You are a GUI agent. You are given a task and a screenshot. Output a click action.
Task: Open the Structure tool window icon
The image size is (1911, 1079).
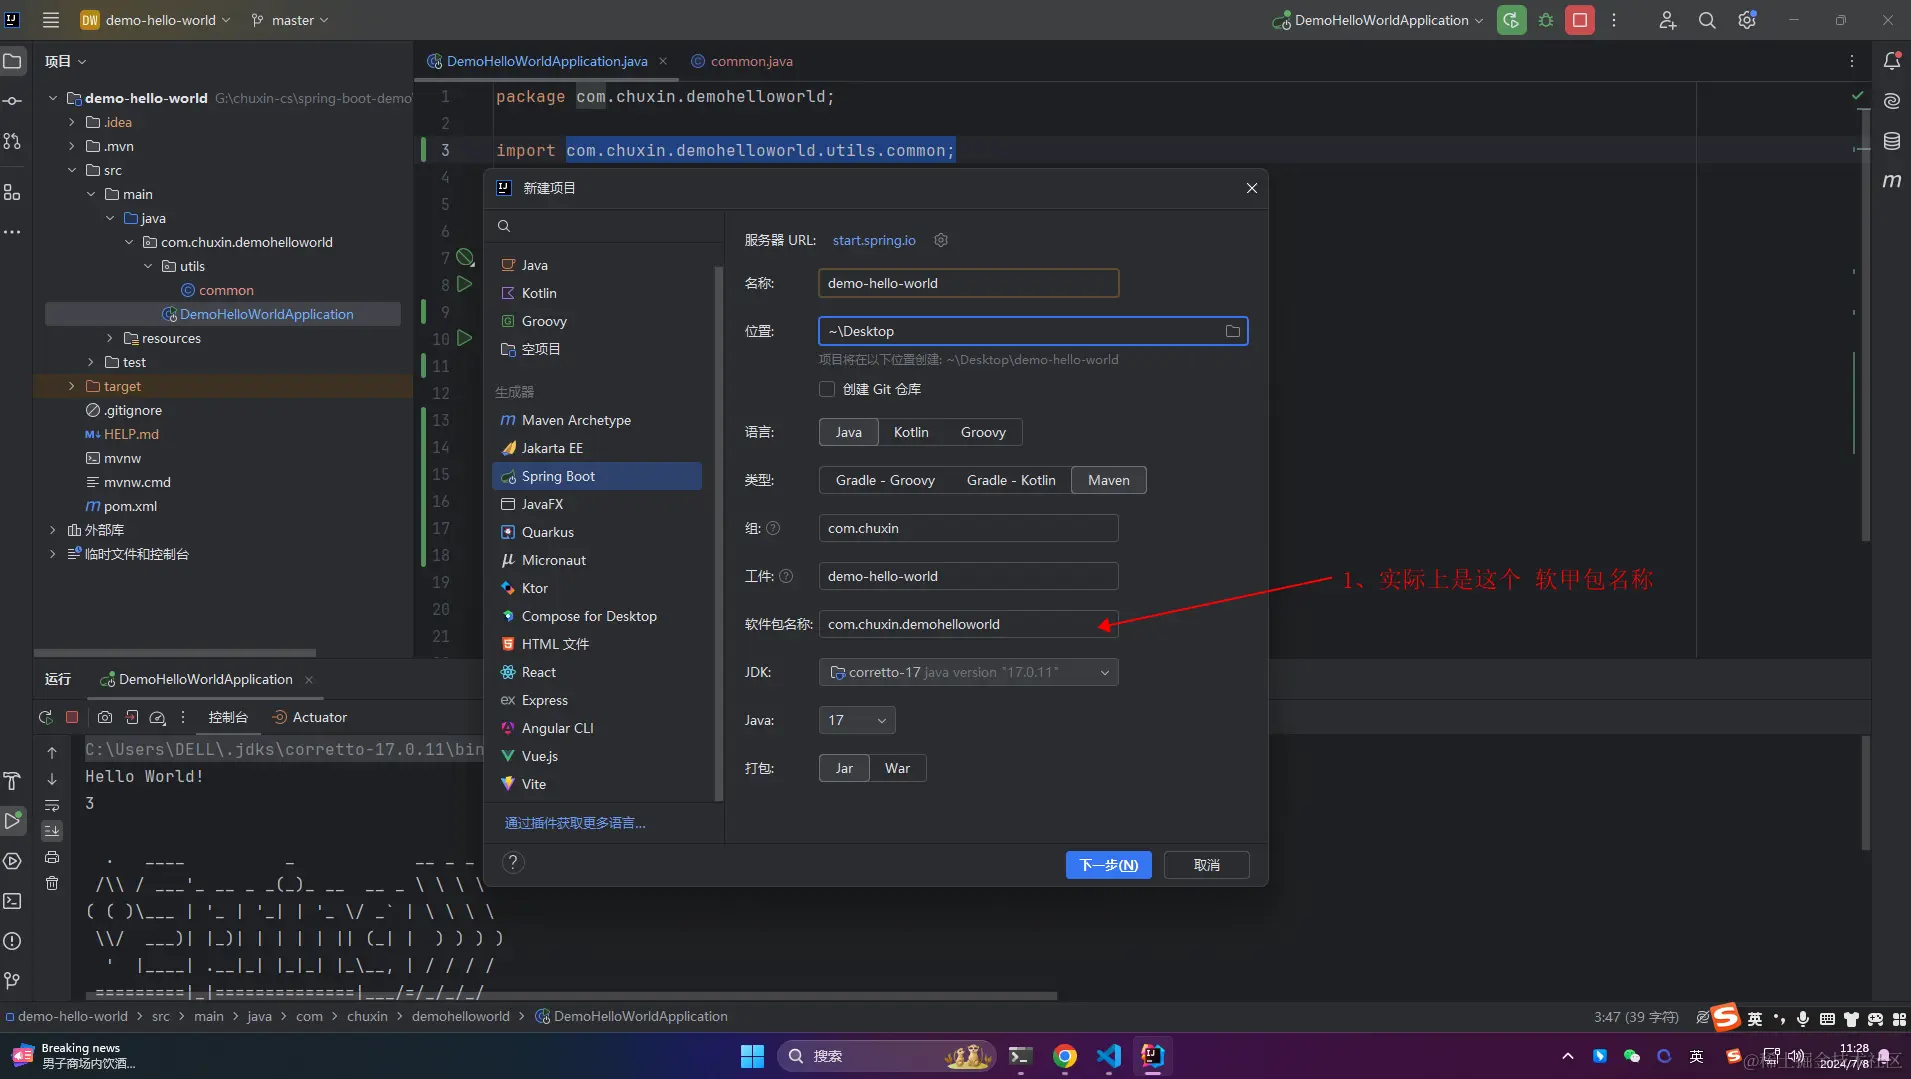point(12,192)
